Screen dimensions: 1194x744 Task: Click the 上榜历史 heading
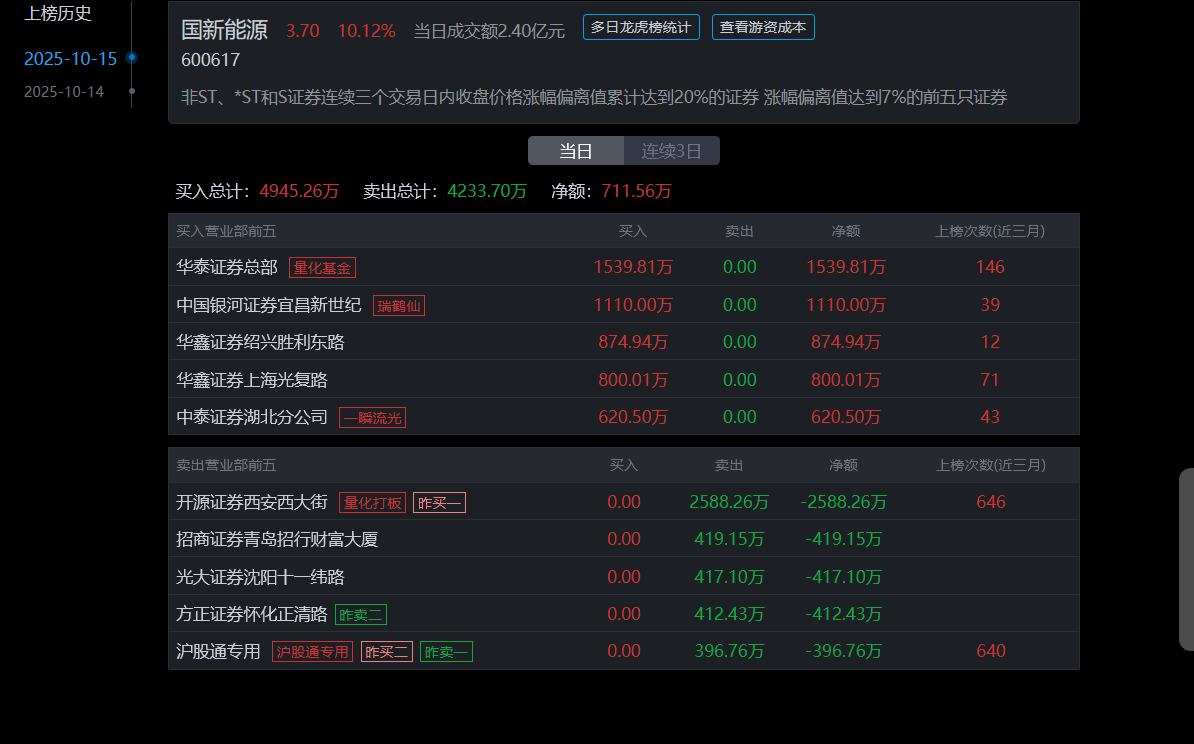58,14
